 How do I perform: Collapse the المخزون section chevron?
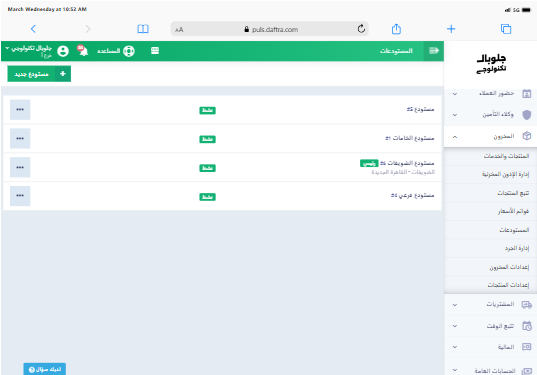[455, 137]
